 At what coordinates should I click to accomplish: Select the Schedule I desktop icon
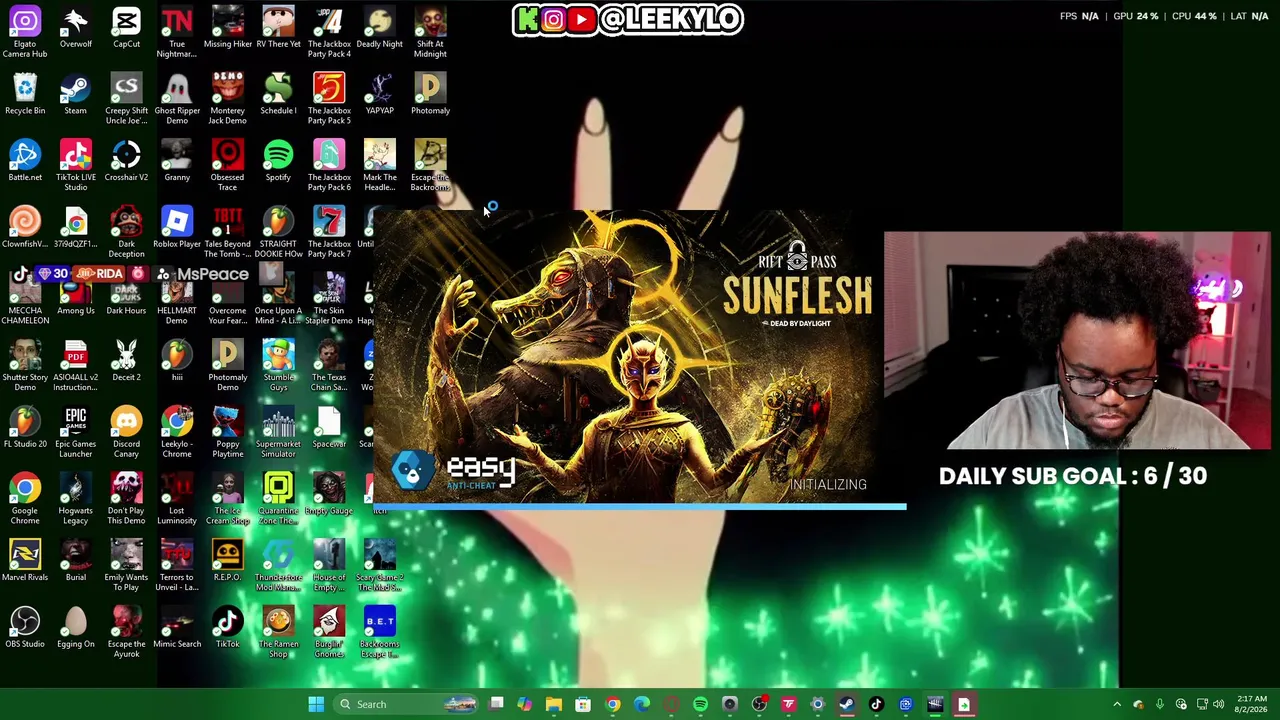[x=278, y=94]
